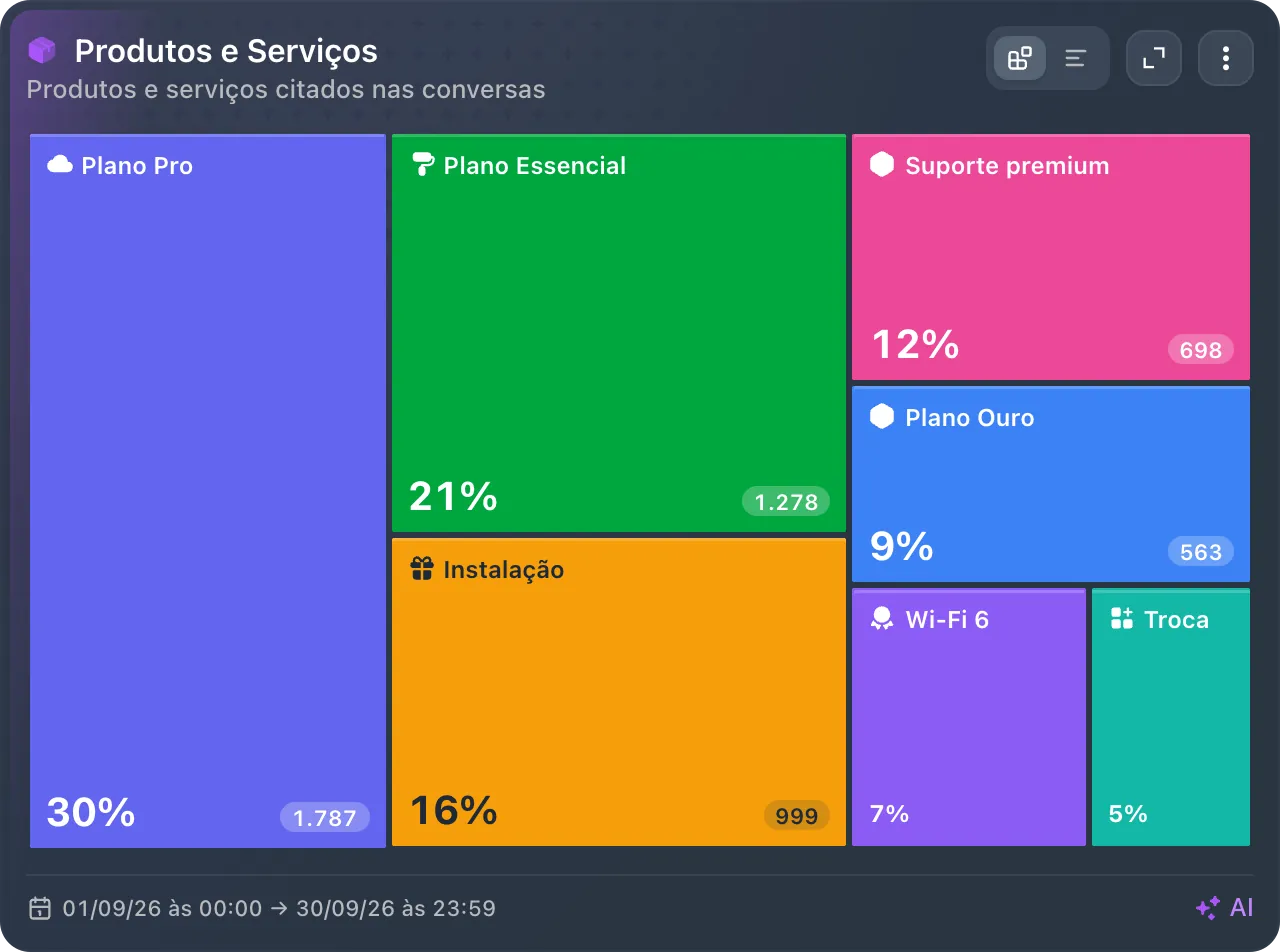Screen dimensions: 1280x952
Task: Click the 1.278 count badge
Action: pos(786,501)
